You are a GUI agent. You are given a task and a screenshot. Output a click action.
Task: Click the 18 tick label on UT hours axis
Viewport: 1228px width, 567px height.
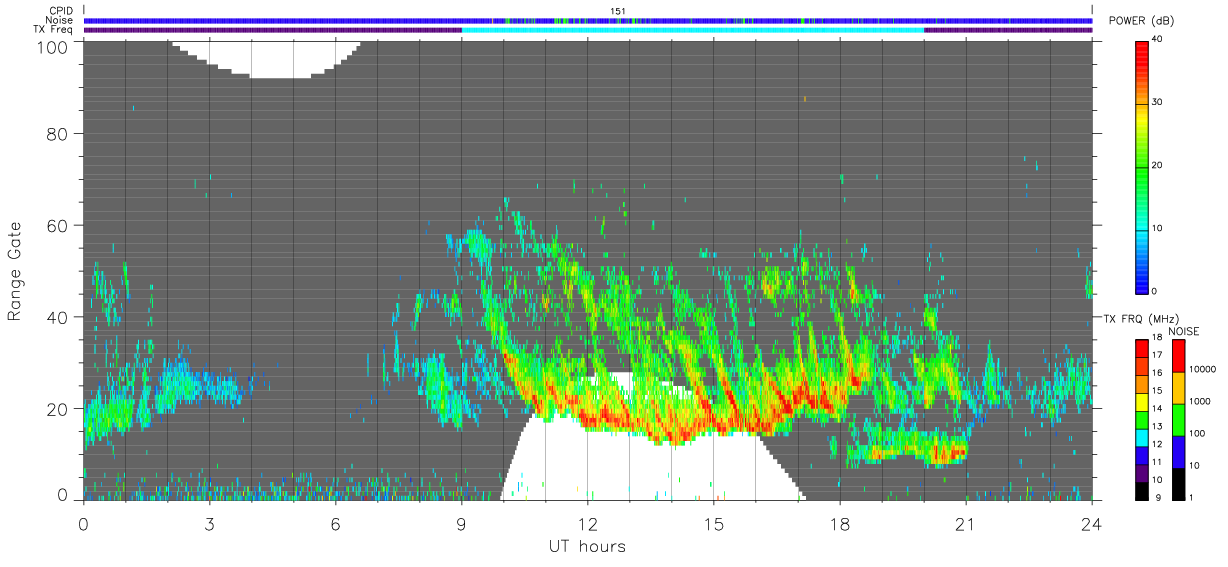click(x=839, y=524)
